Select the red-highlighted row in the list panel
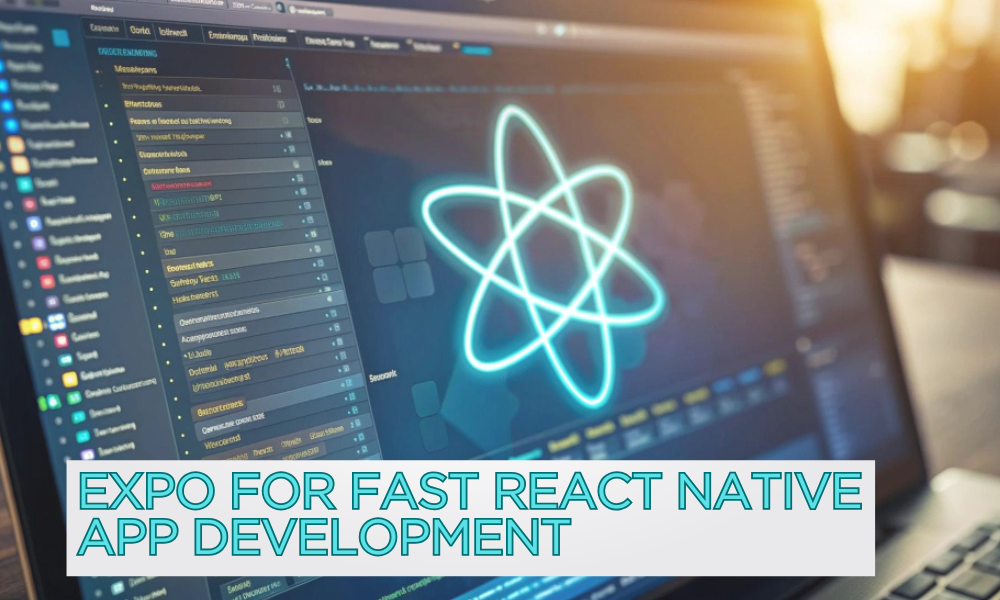 tap(182, 185)
